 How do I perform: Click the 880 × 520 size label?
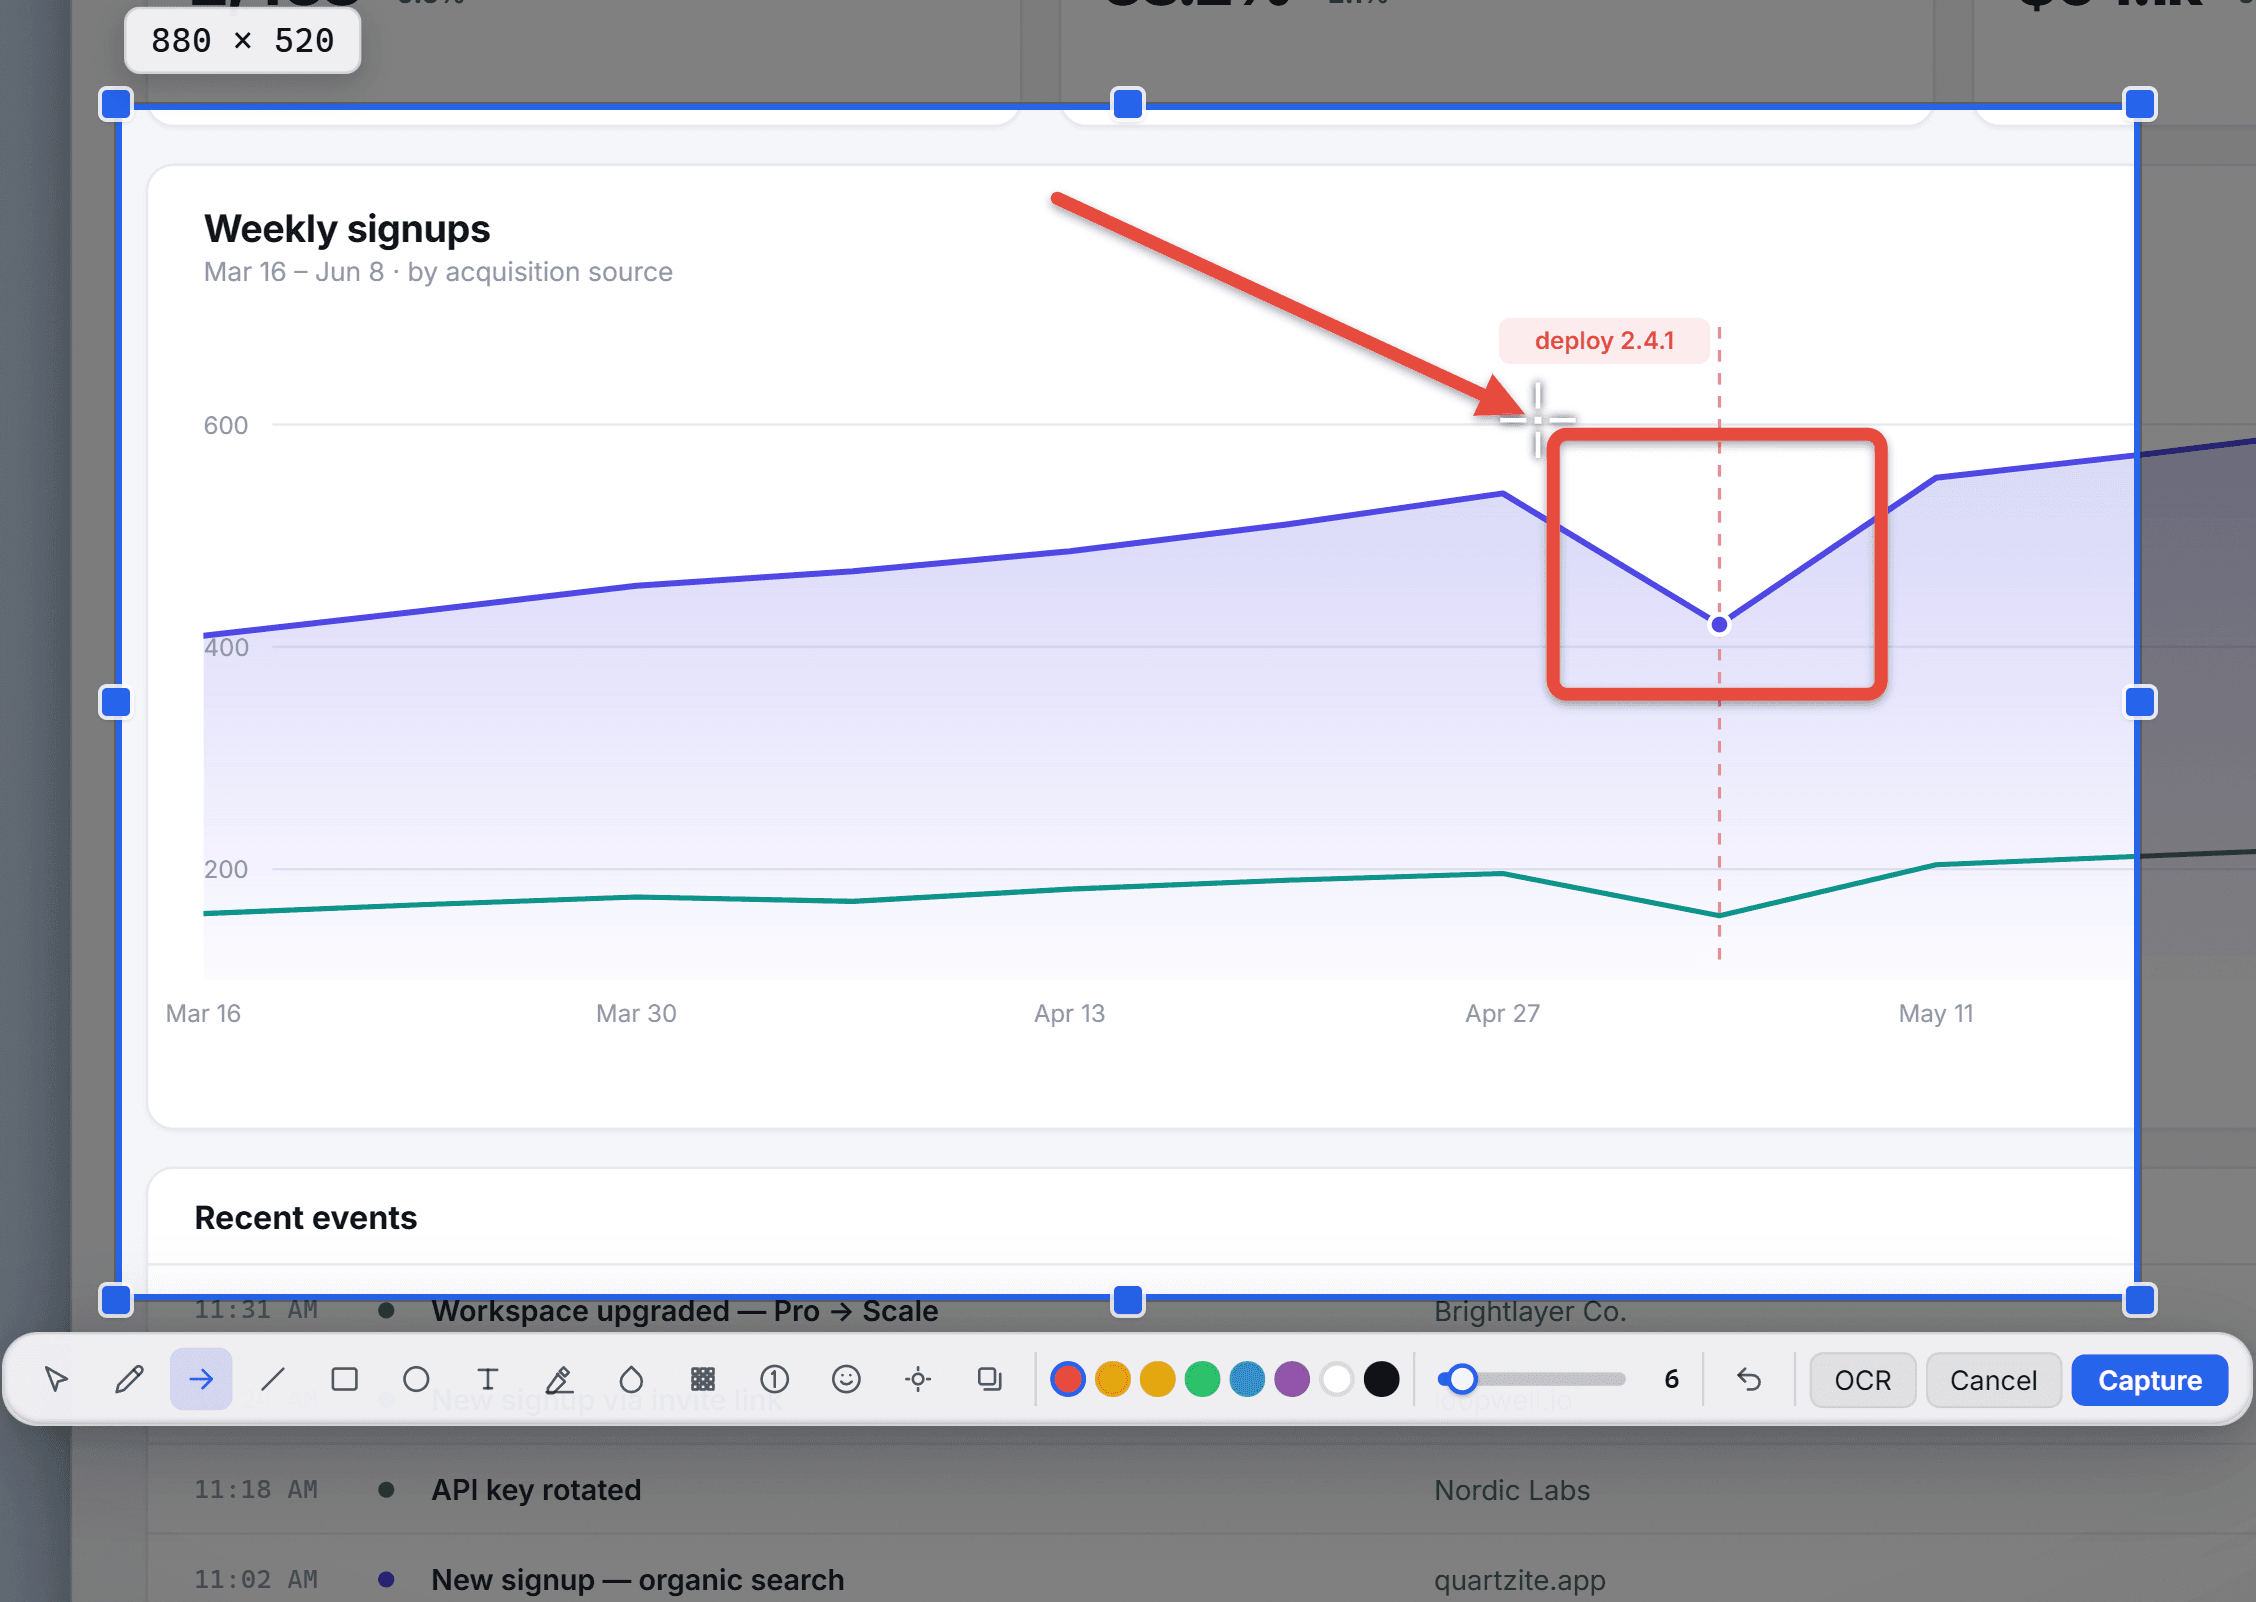point(242,41)
